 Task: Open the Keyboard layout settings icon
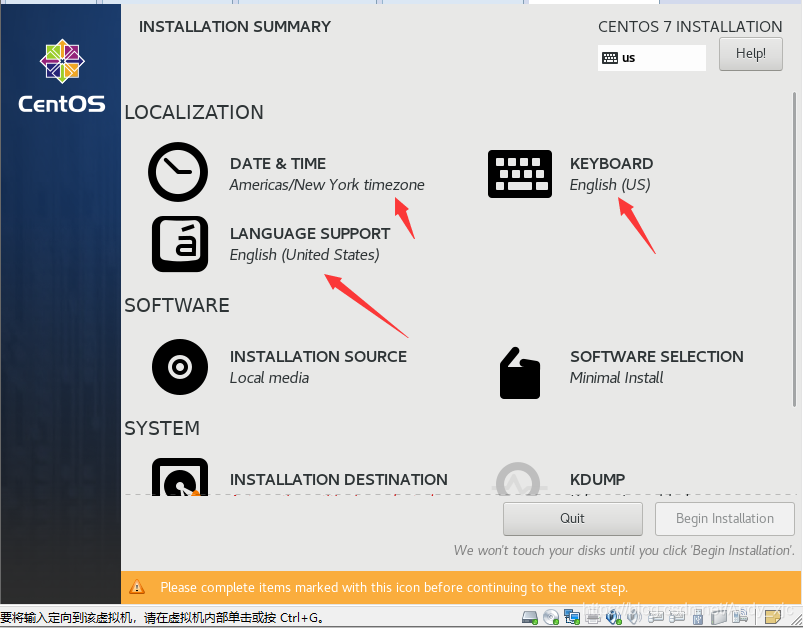tap(520, 174)
